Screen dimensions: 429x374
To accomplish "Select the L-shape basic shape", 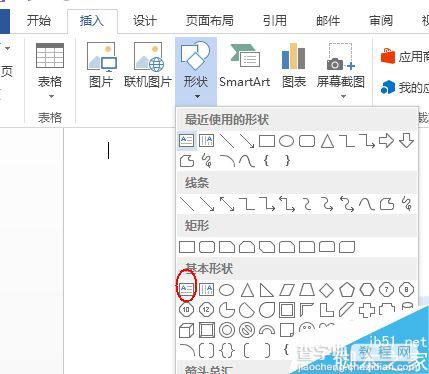I will (327, 310).
